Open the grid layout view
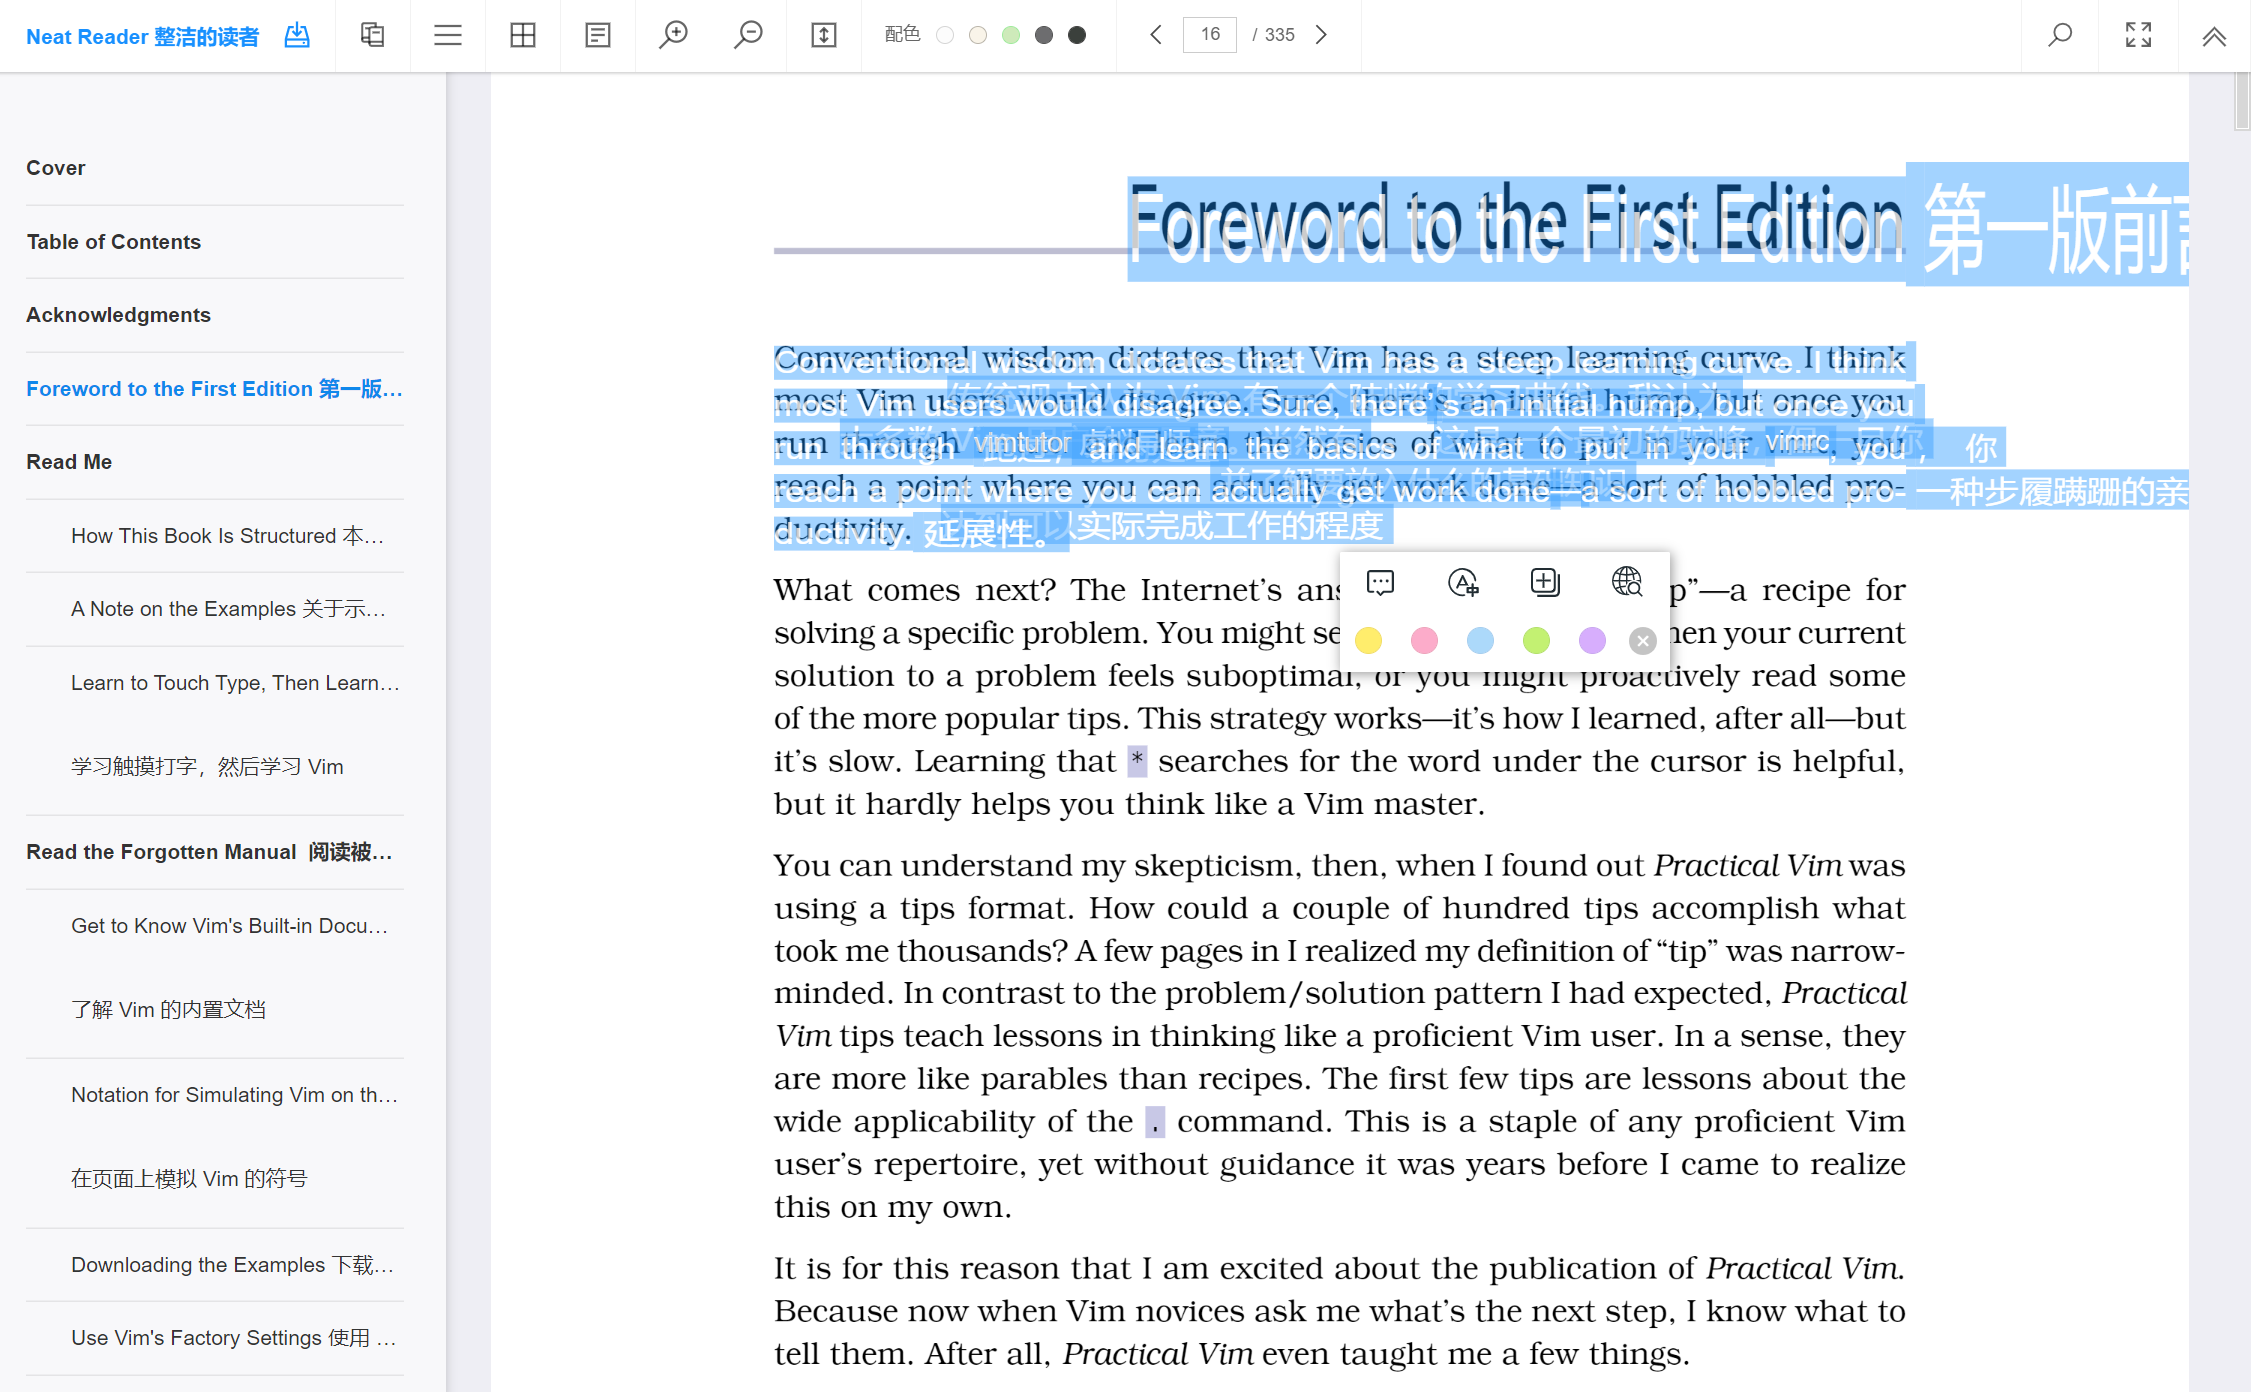 [523, 35]
